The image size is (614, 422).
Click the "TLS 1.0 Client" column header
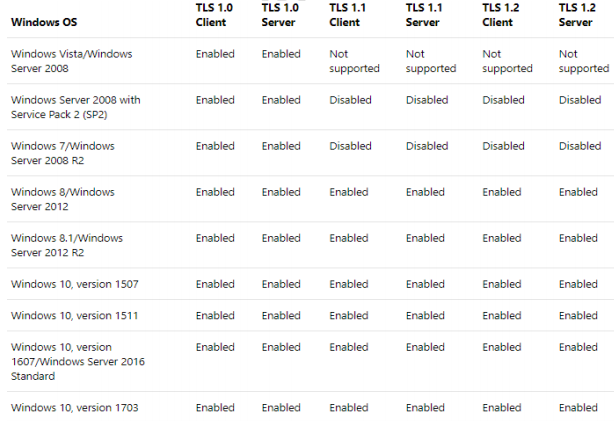pyautogui.click(x=215, y=14)
